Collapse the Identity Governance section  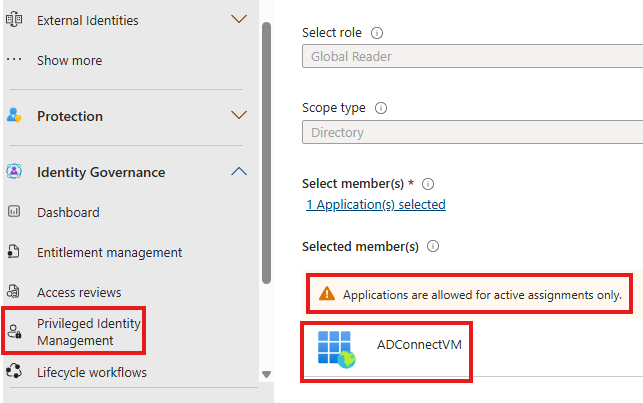[238, 172]
